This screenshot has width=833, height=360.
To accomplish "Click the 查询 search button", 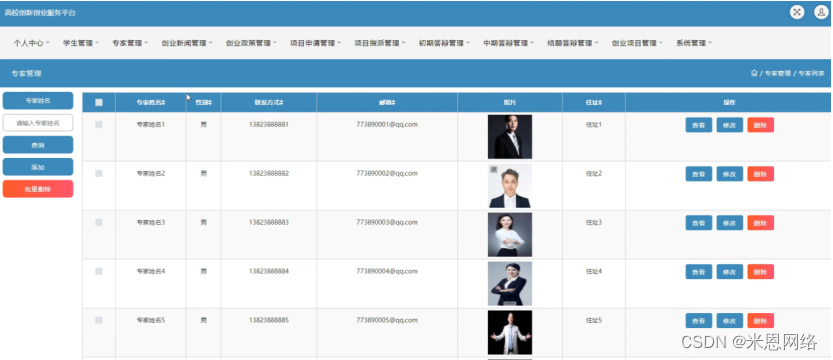I will [x=38, y=144].
